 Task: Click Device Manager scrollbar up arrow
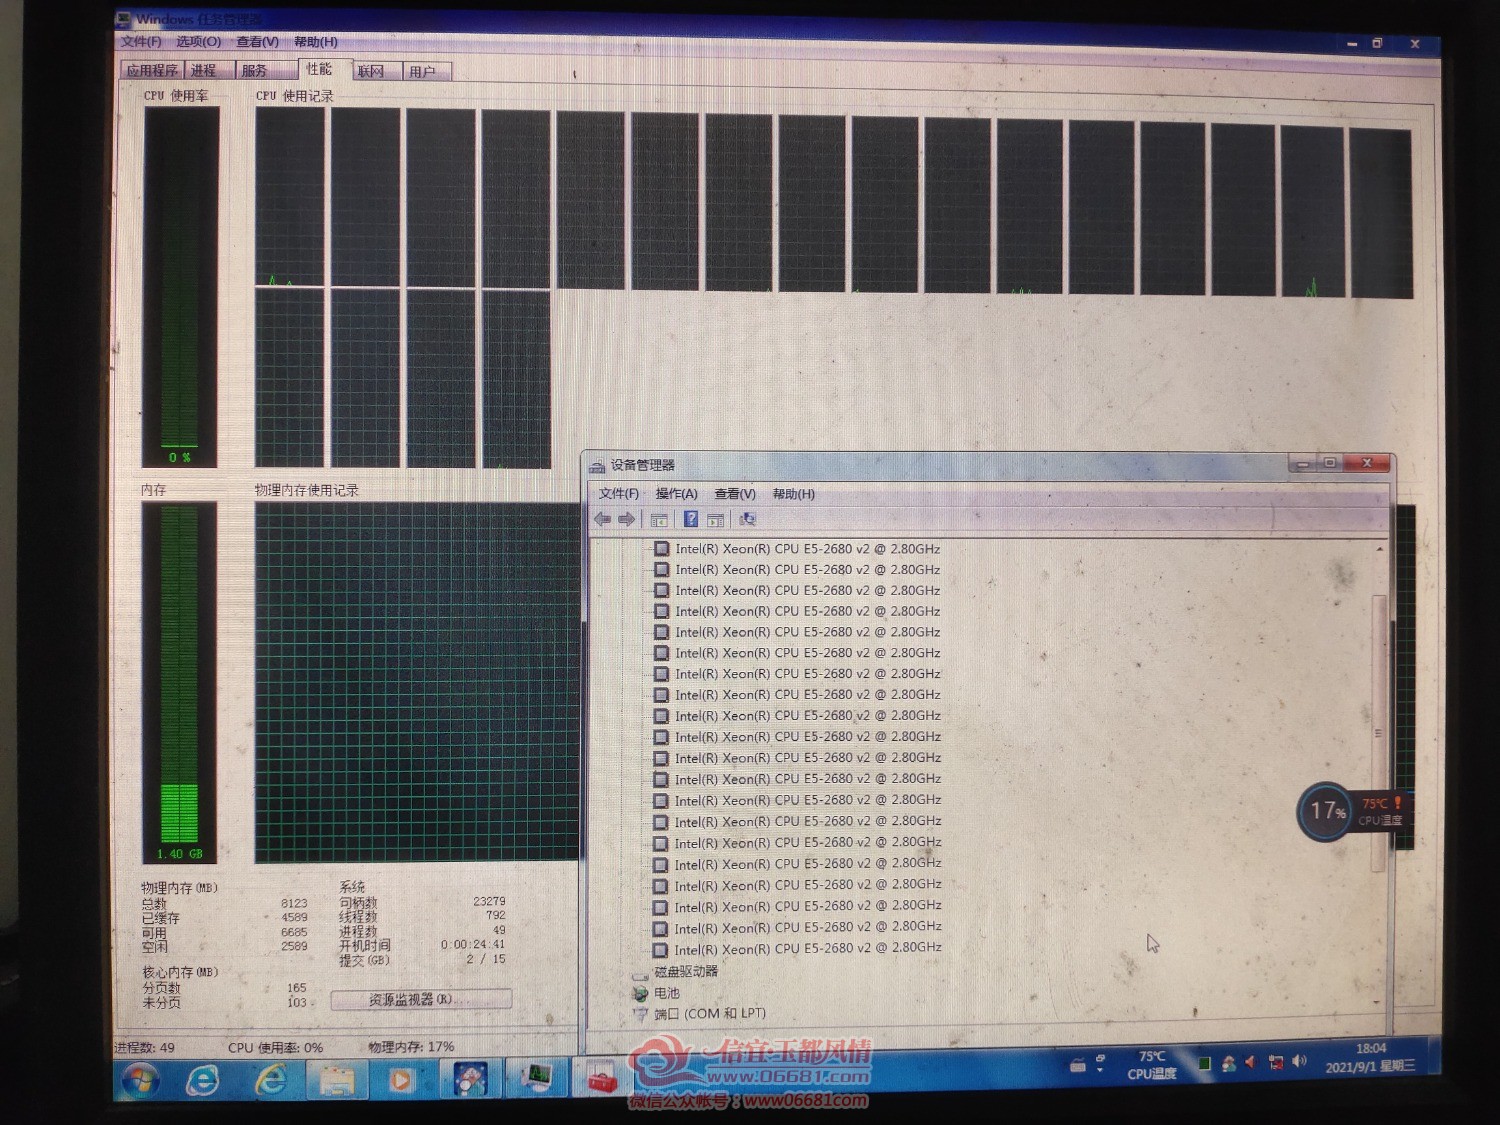1380,549
